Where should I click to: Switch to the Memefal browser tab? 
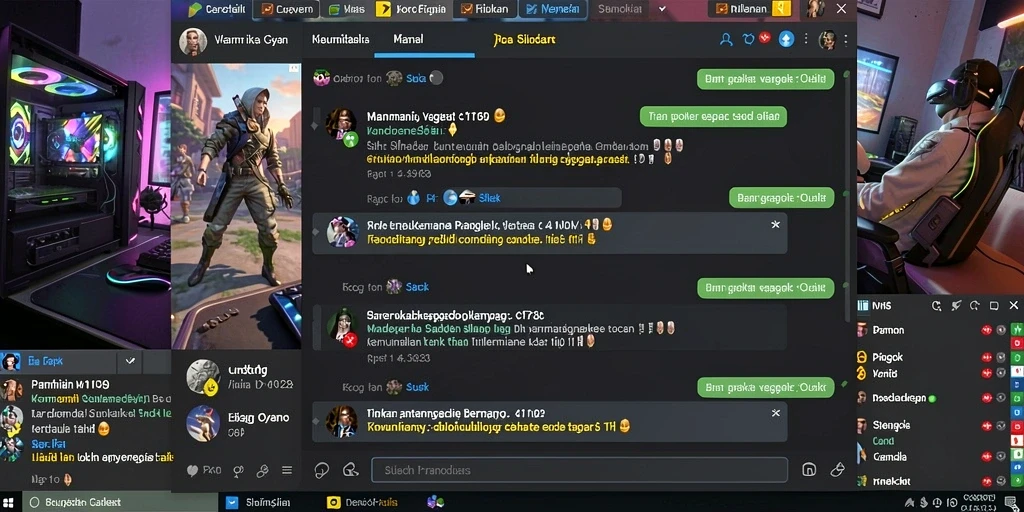coord(552,9)
